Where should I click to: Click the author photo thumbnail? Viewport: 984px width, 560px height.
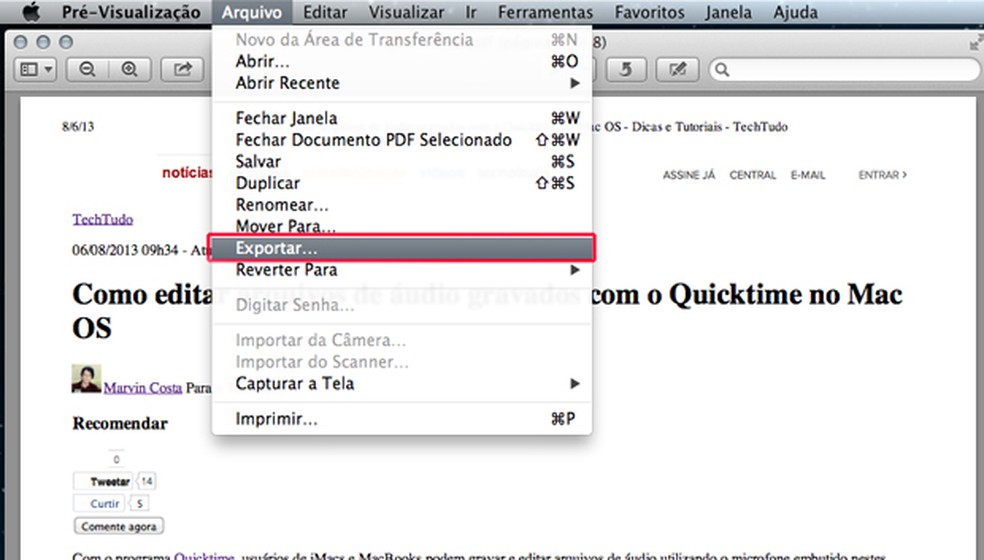[x=86, y=379]
